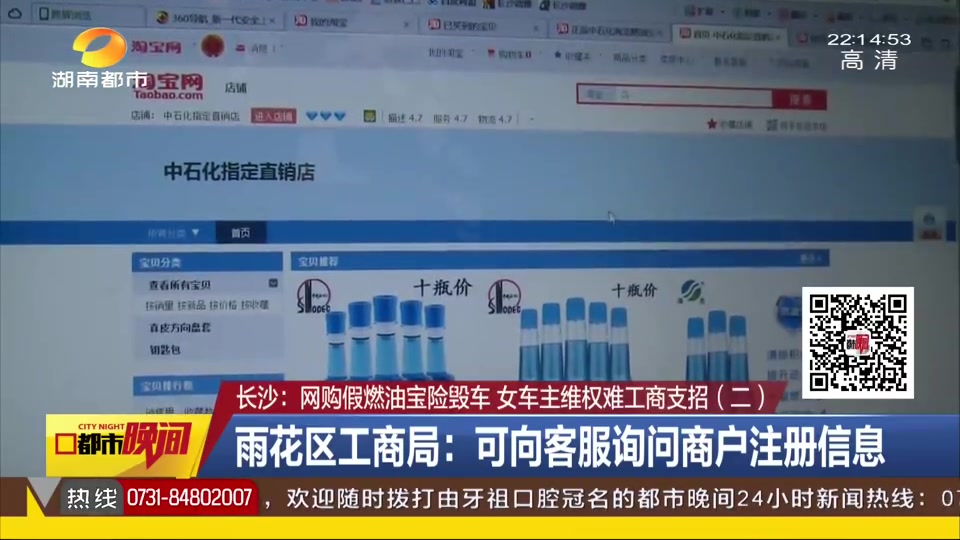960x540 pixels.
Task: Click the blue diamond seller rating icons
Action: [x=326, y=116]
